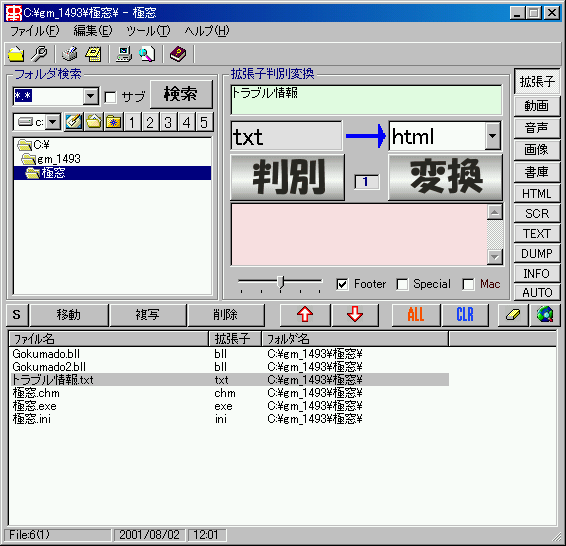Select the gm_1493 tree folder
The height and width of the screenshot is (546, 566).
[x=51, y=159]
